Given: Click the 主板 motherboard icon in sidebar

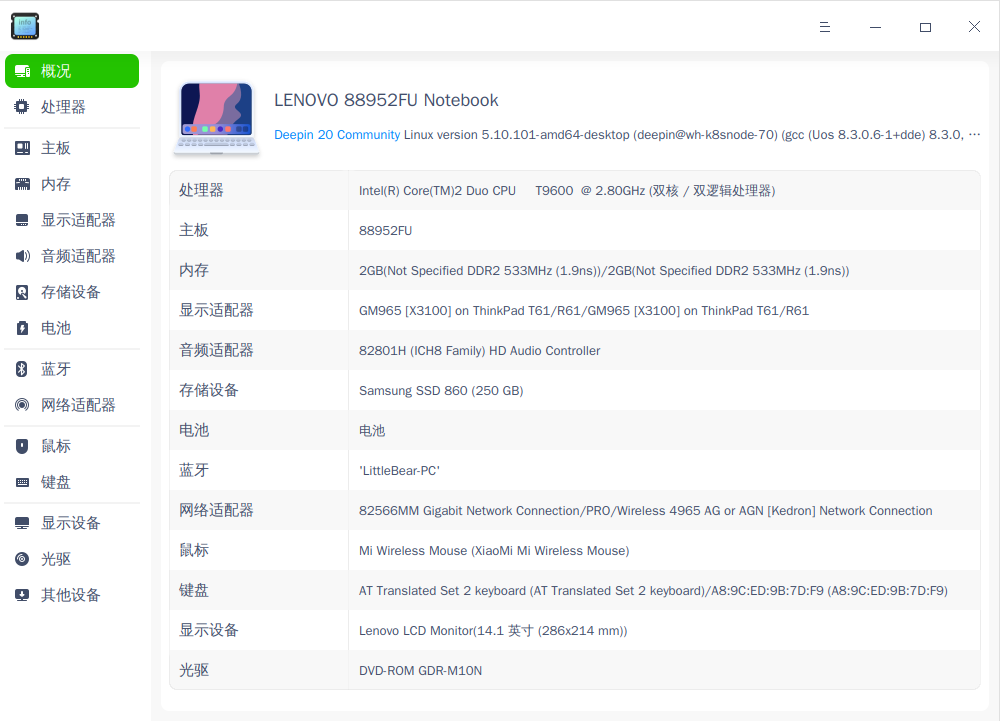Looking at the screenshot, I should pyautogui.click(x=22, y=148).
